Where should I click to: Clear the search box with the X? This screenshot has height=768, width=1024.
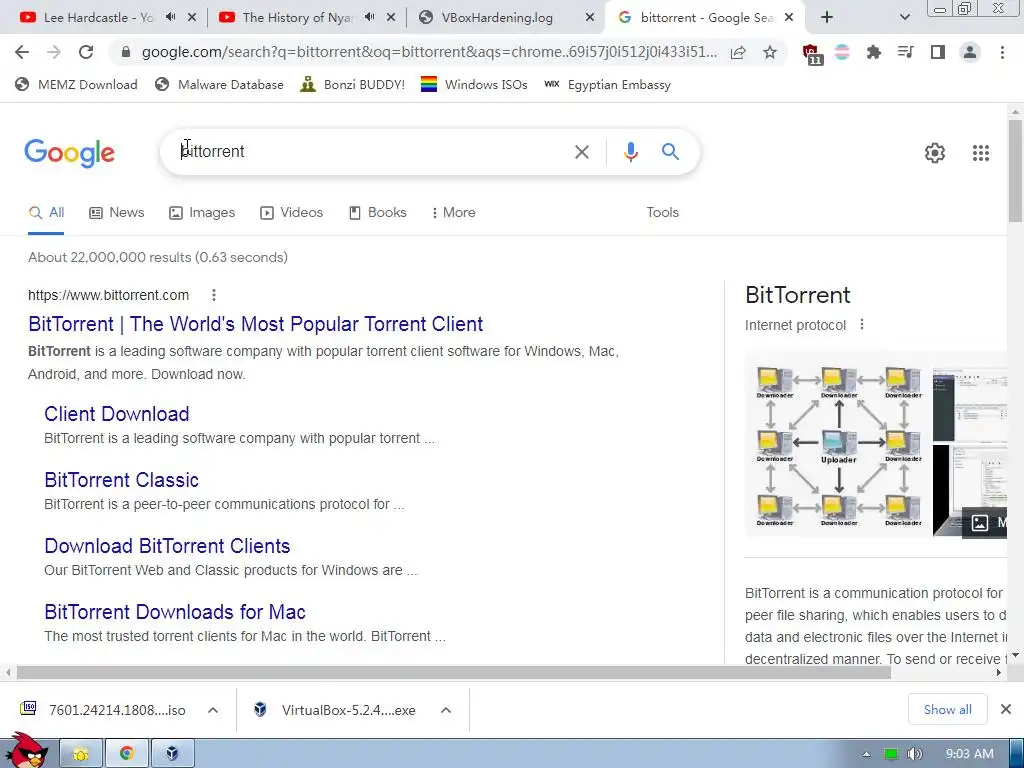click(581, 152)
